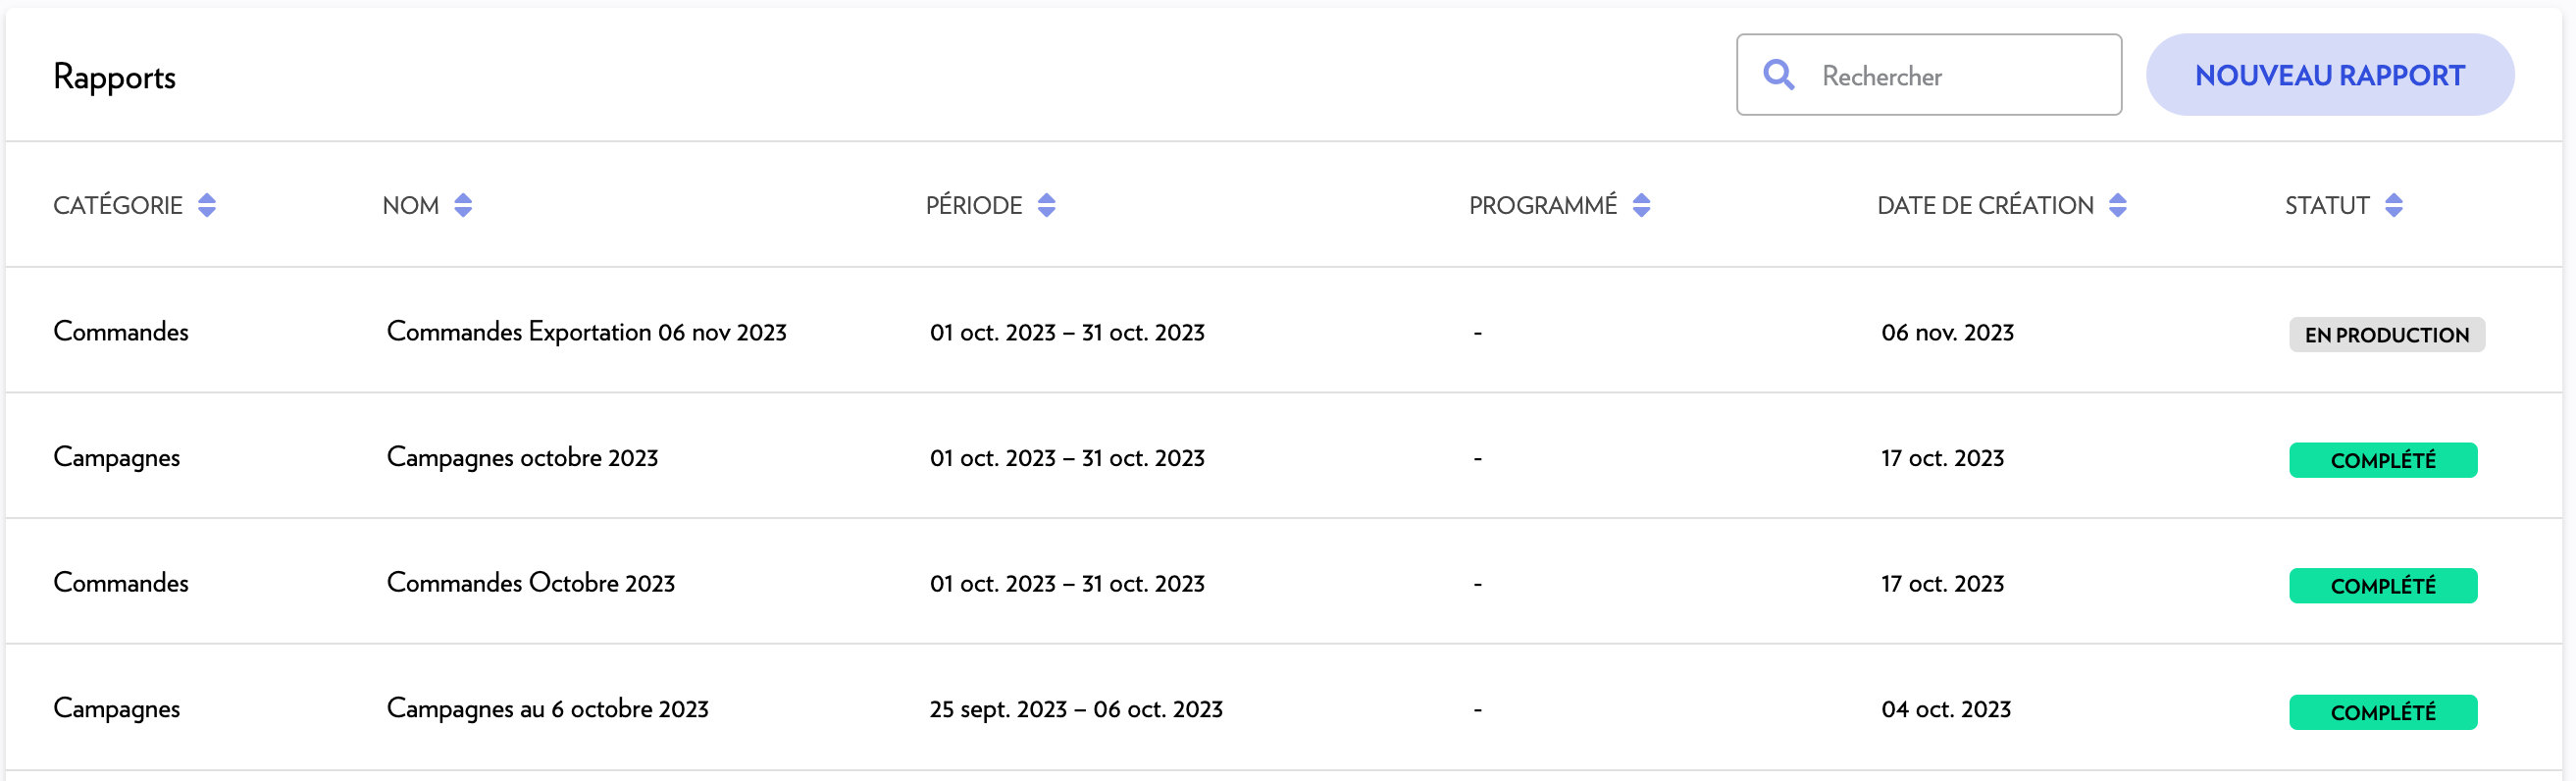Click the Date de création header label
The width and height of the screenshot is (2576, 781).
click(x=1984, y=205)
